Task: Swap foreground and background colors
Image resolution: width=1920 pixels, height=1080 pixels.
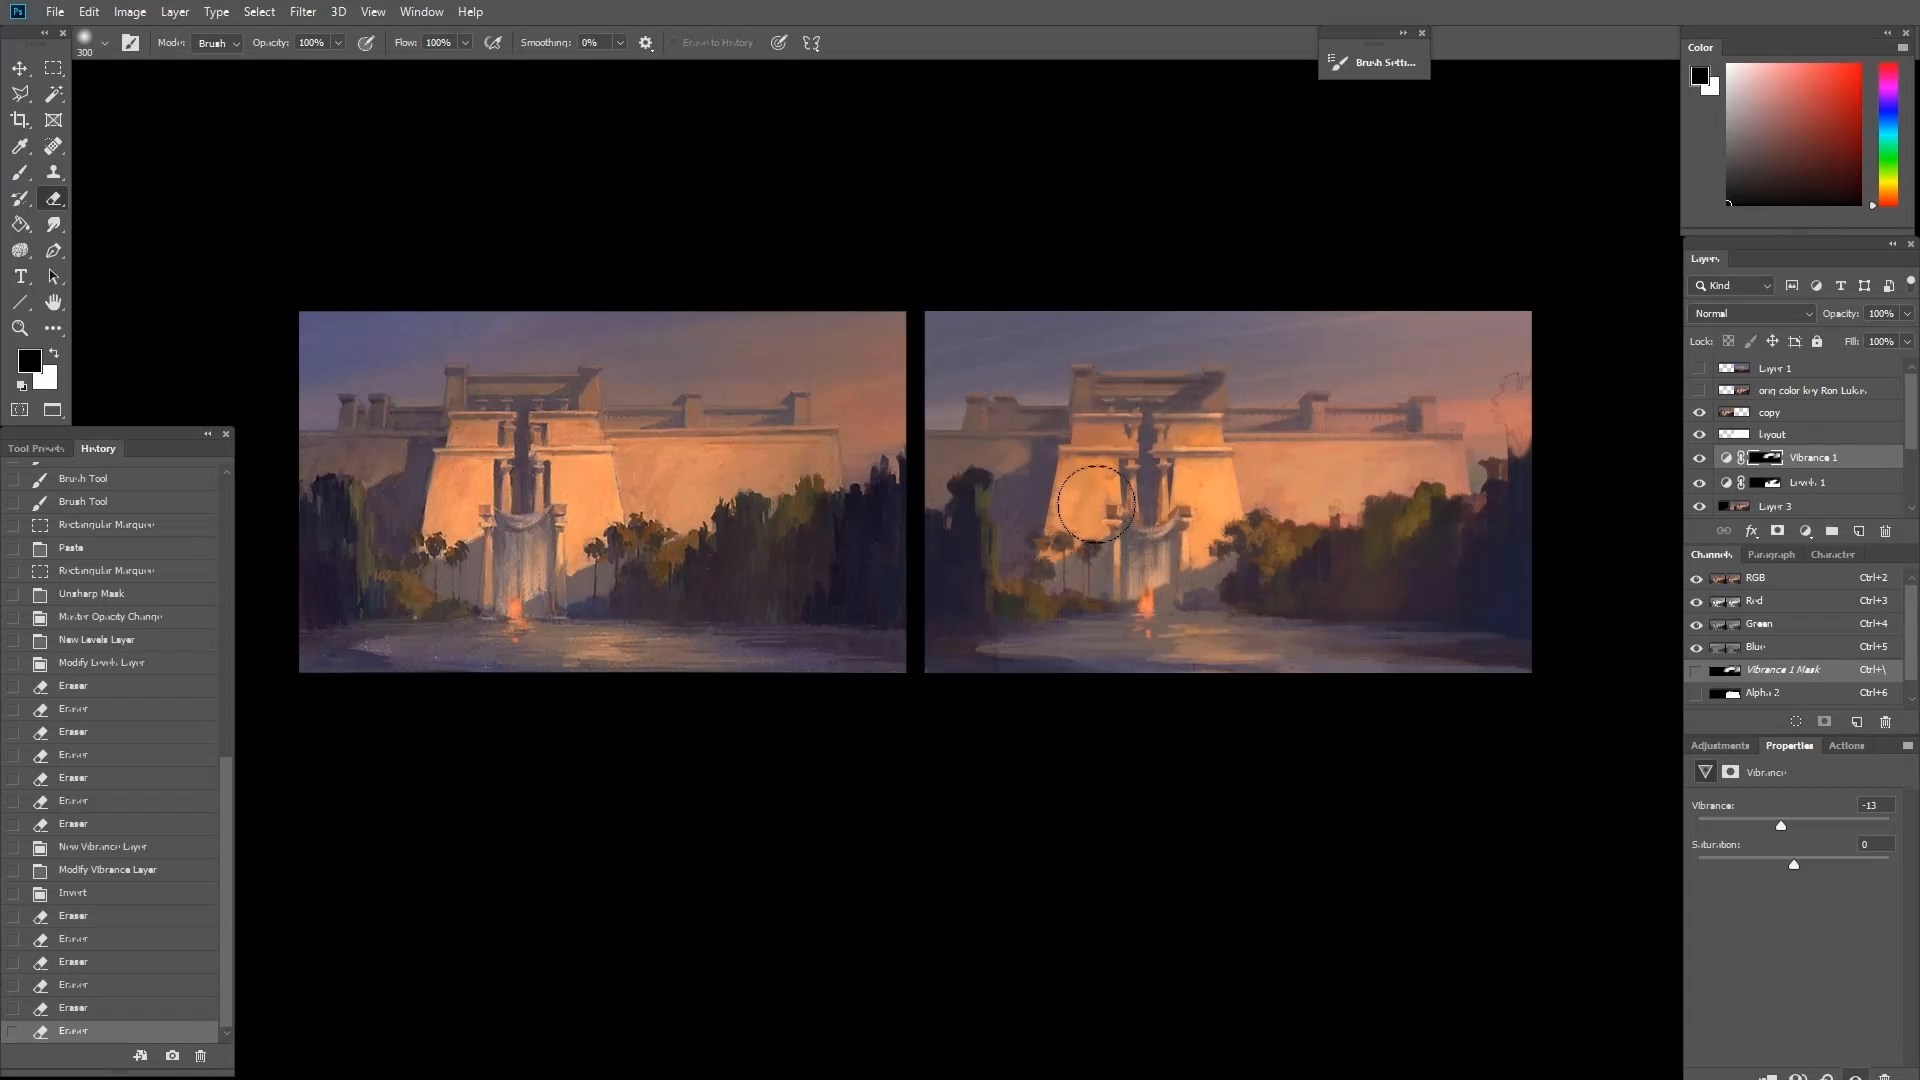Action: pos(54,353)
